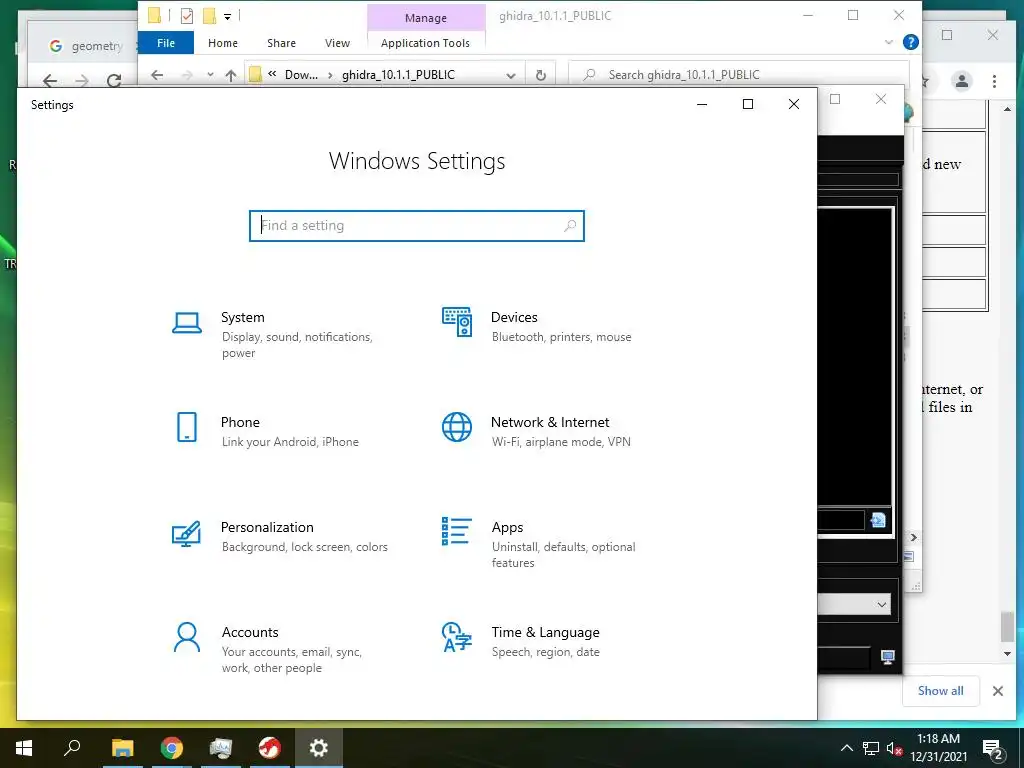This screenshot has height=768, width=1024.
Task: Click the muted volume tray icon
Action: (x=894, y=748)
